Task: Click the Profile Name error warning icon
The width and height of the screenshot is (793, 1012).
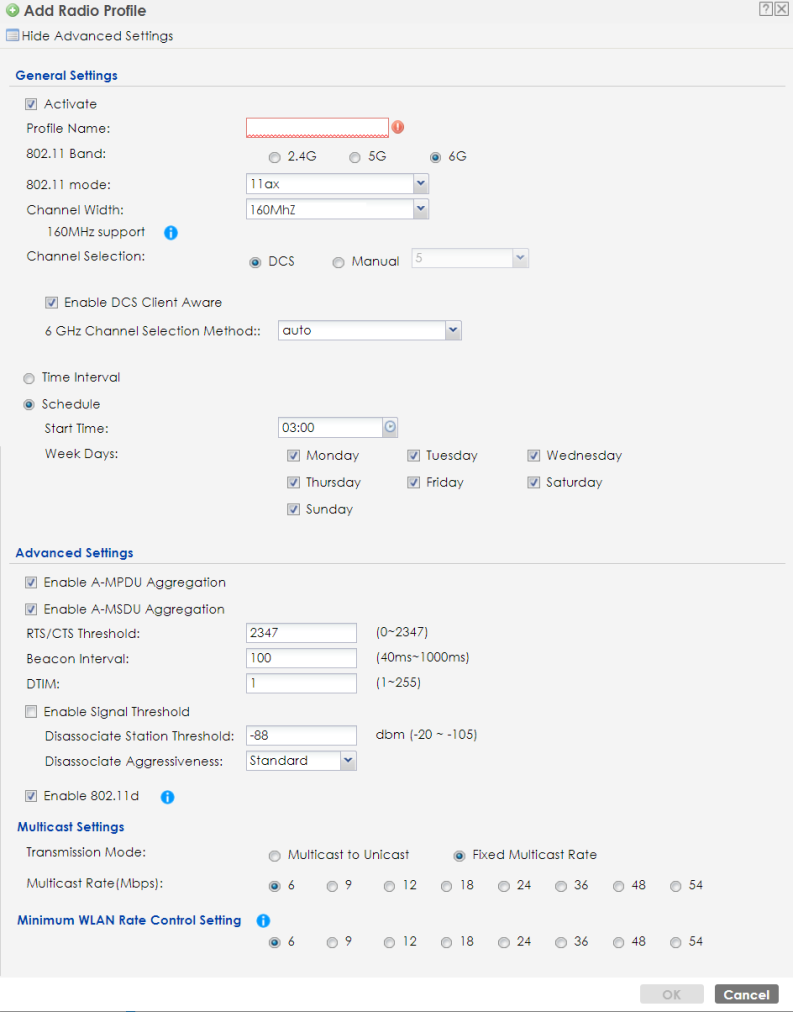Action: (398, 128)
